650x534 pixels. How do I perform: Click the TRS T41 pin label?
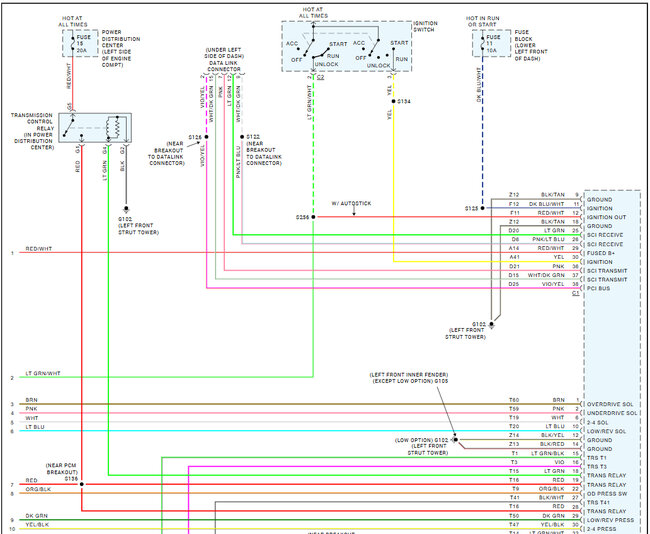(x=598, y=502)
